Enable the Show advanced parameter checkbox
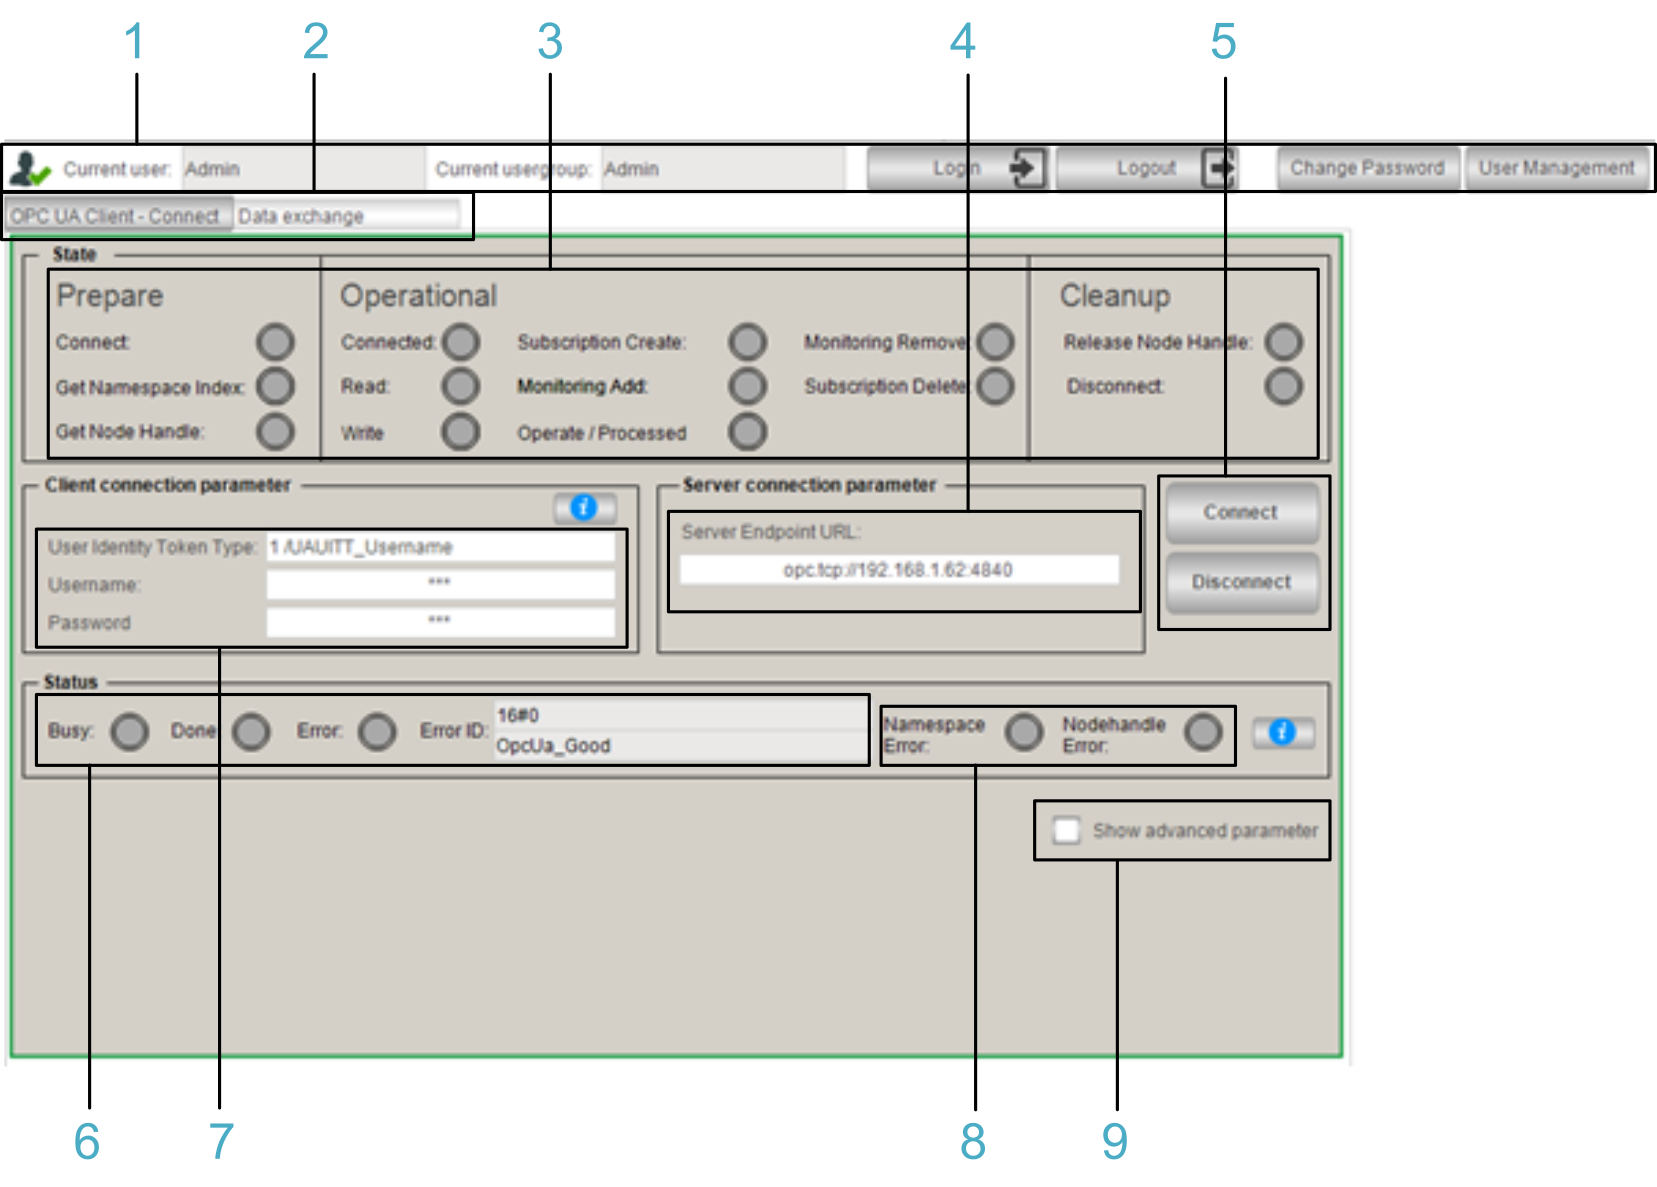 pyautogui.click(x=1067, y=830)
